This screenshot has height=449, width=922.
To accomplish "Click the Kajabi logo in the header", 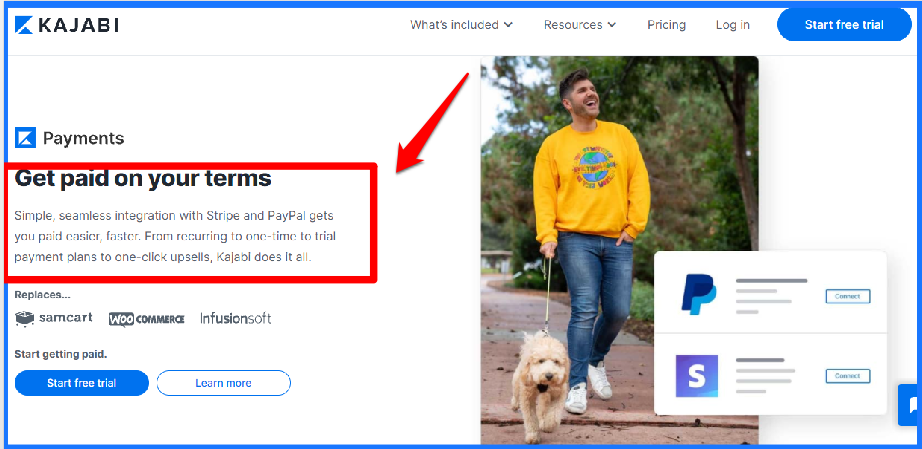I will pos(66,25).
